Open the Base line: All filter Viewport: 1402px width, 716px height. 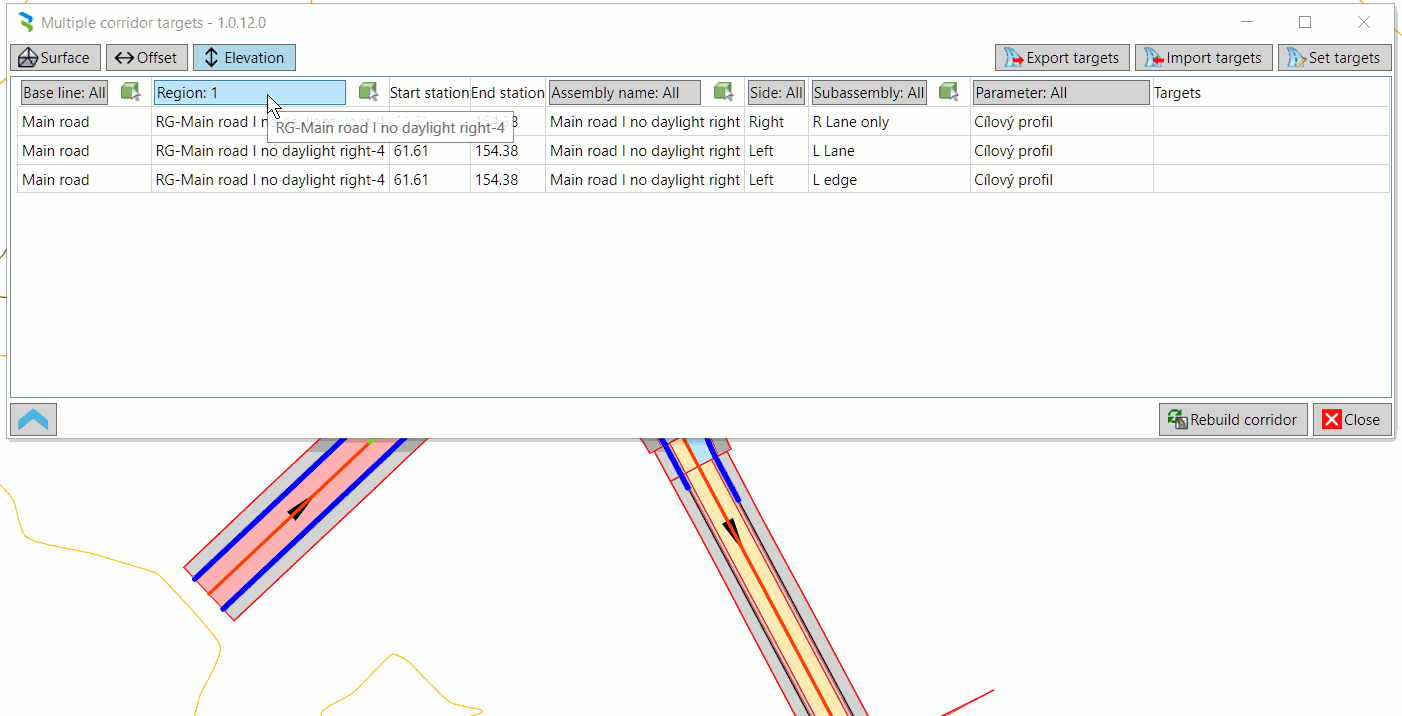[x=64, y=93]
